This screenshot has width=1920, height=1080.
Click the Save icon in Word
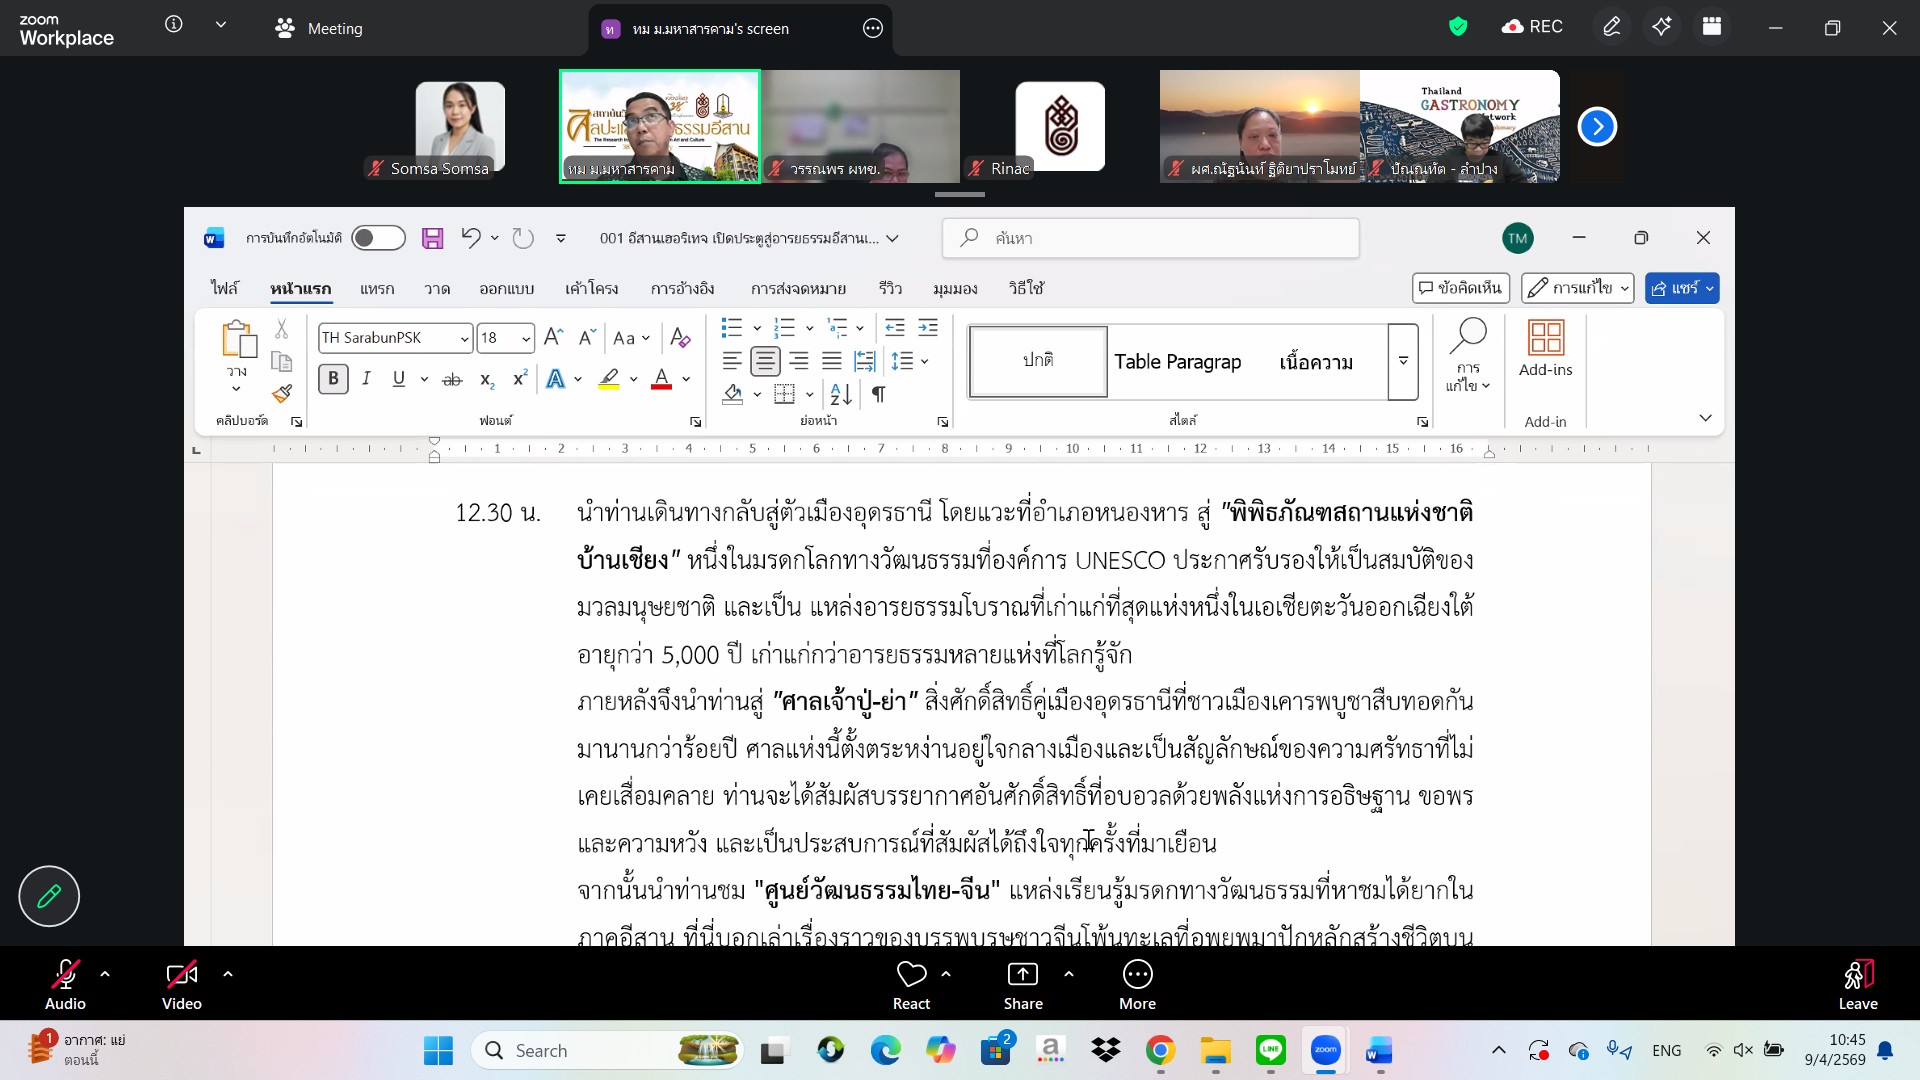point(432,238)
